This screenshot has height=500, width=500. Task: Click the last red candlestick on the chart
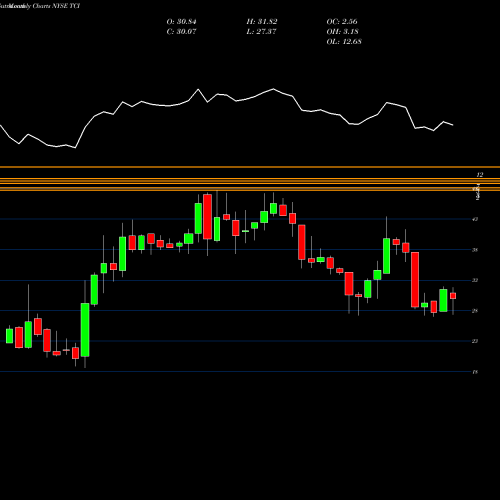coord(453,296)
